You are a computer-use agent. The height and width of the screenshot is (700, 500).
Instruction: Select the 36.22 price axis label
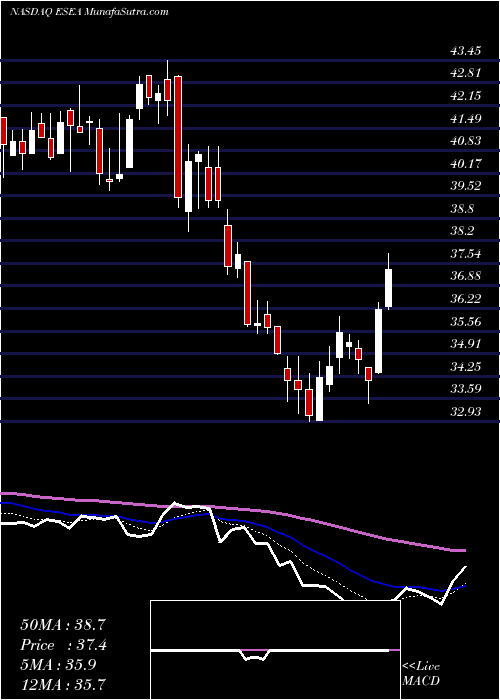coord(466,299)
